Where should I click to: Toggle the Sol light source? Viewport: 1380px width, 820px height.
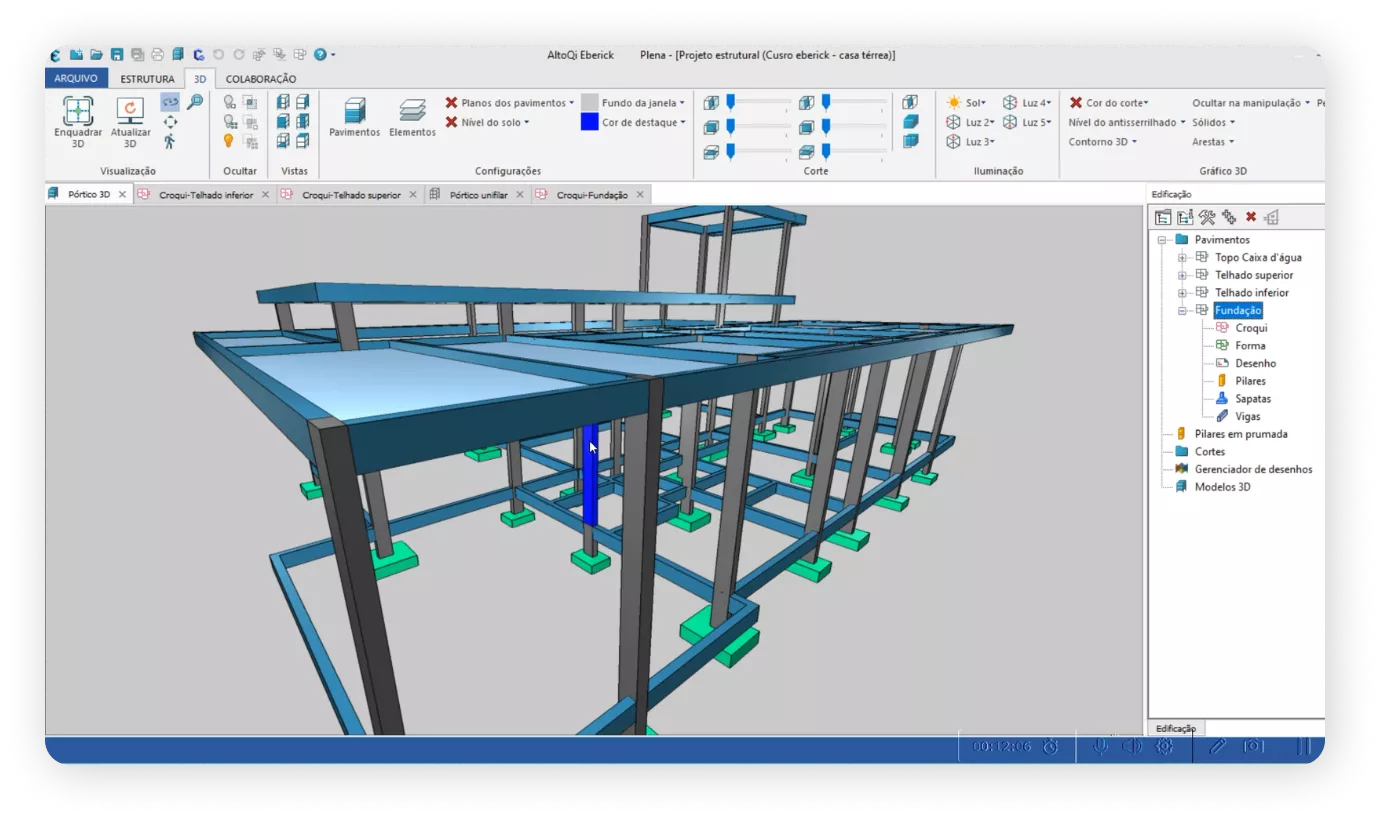(966, 103)
